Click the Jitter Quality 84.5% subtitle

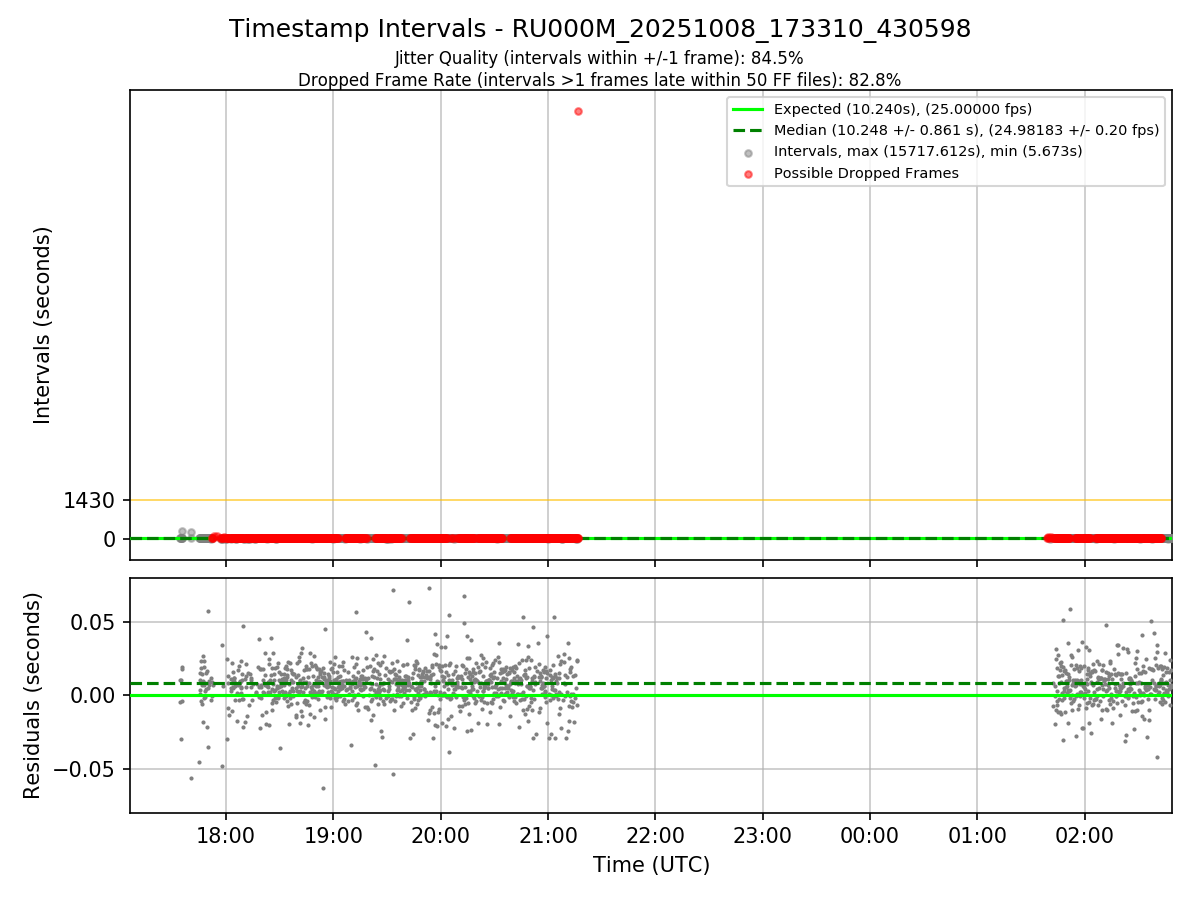(600, 58)
